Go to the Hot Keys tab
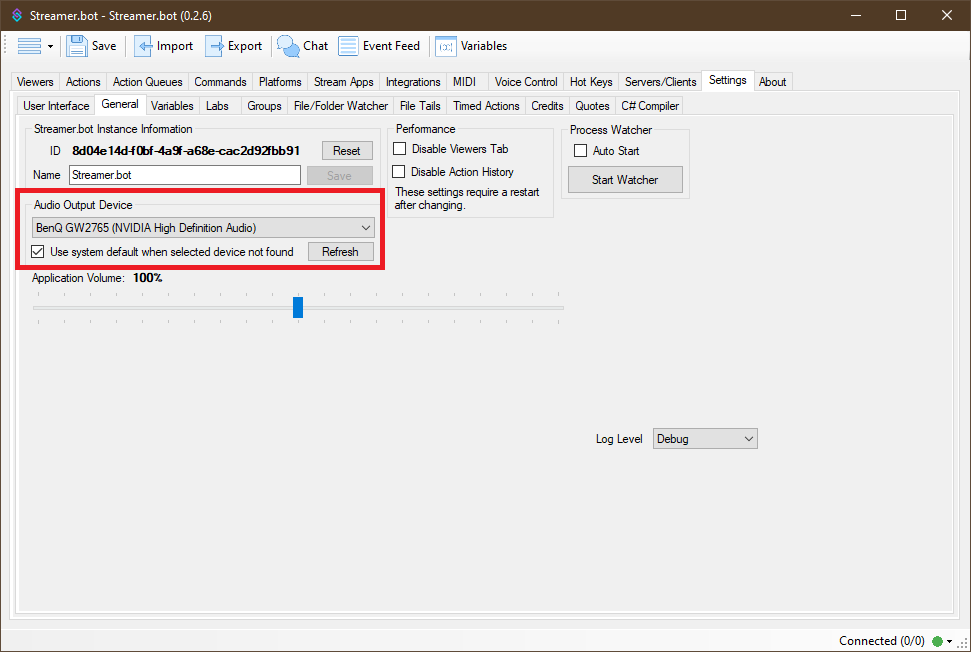The image size is (971, 652). [591, 82]
